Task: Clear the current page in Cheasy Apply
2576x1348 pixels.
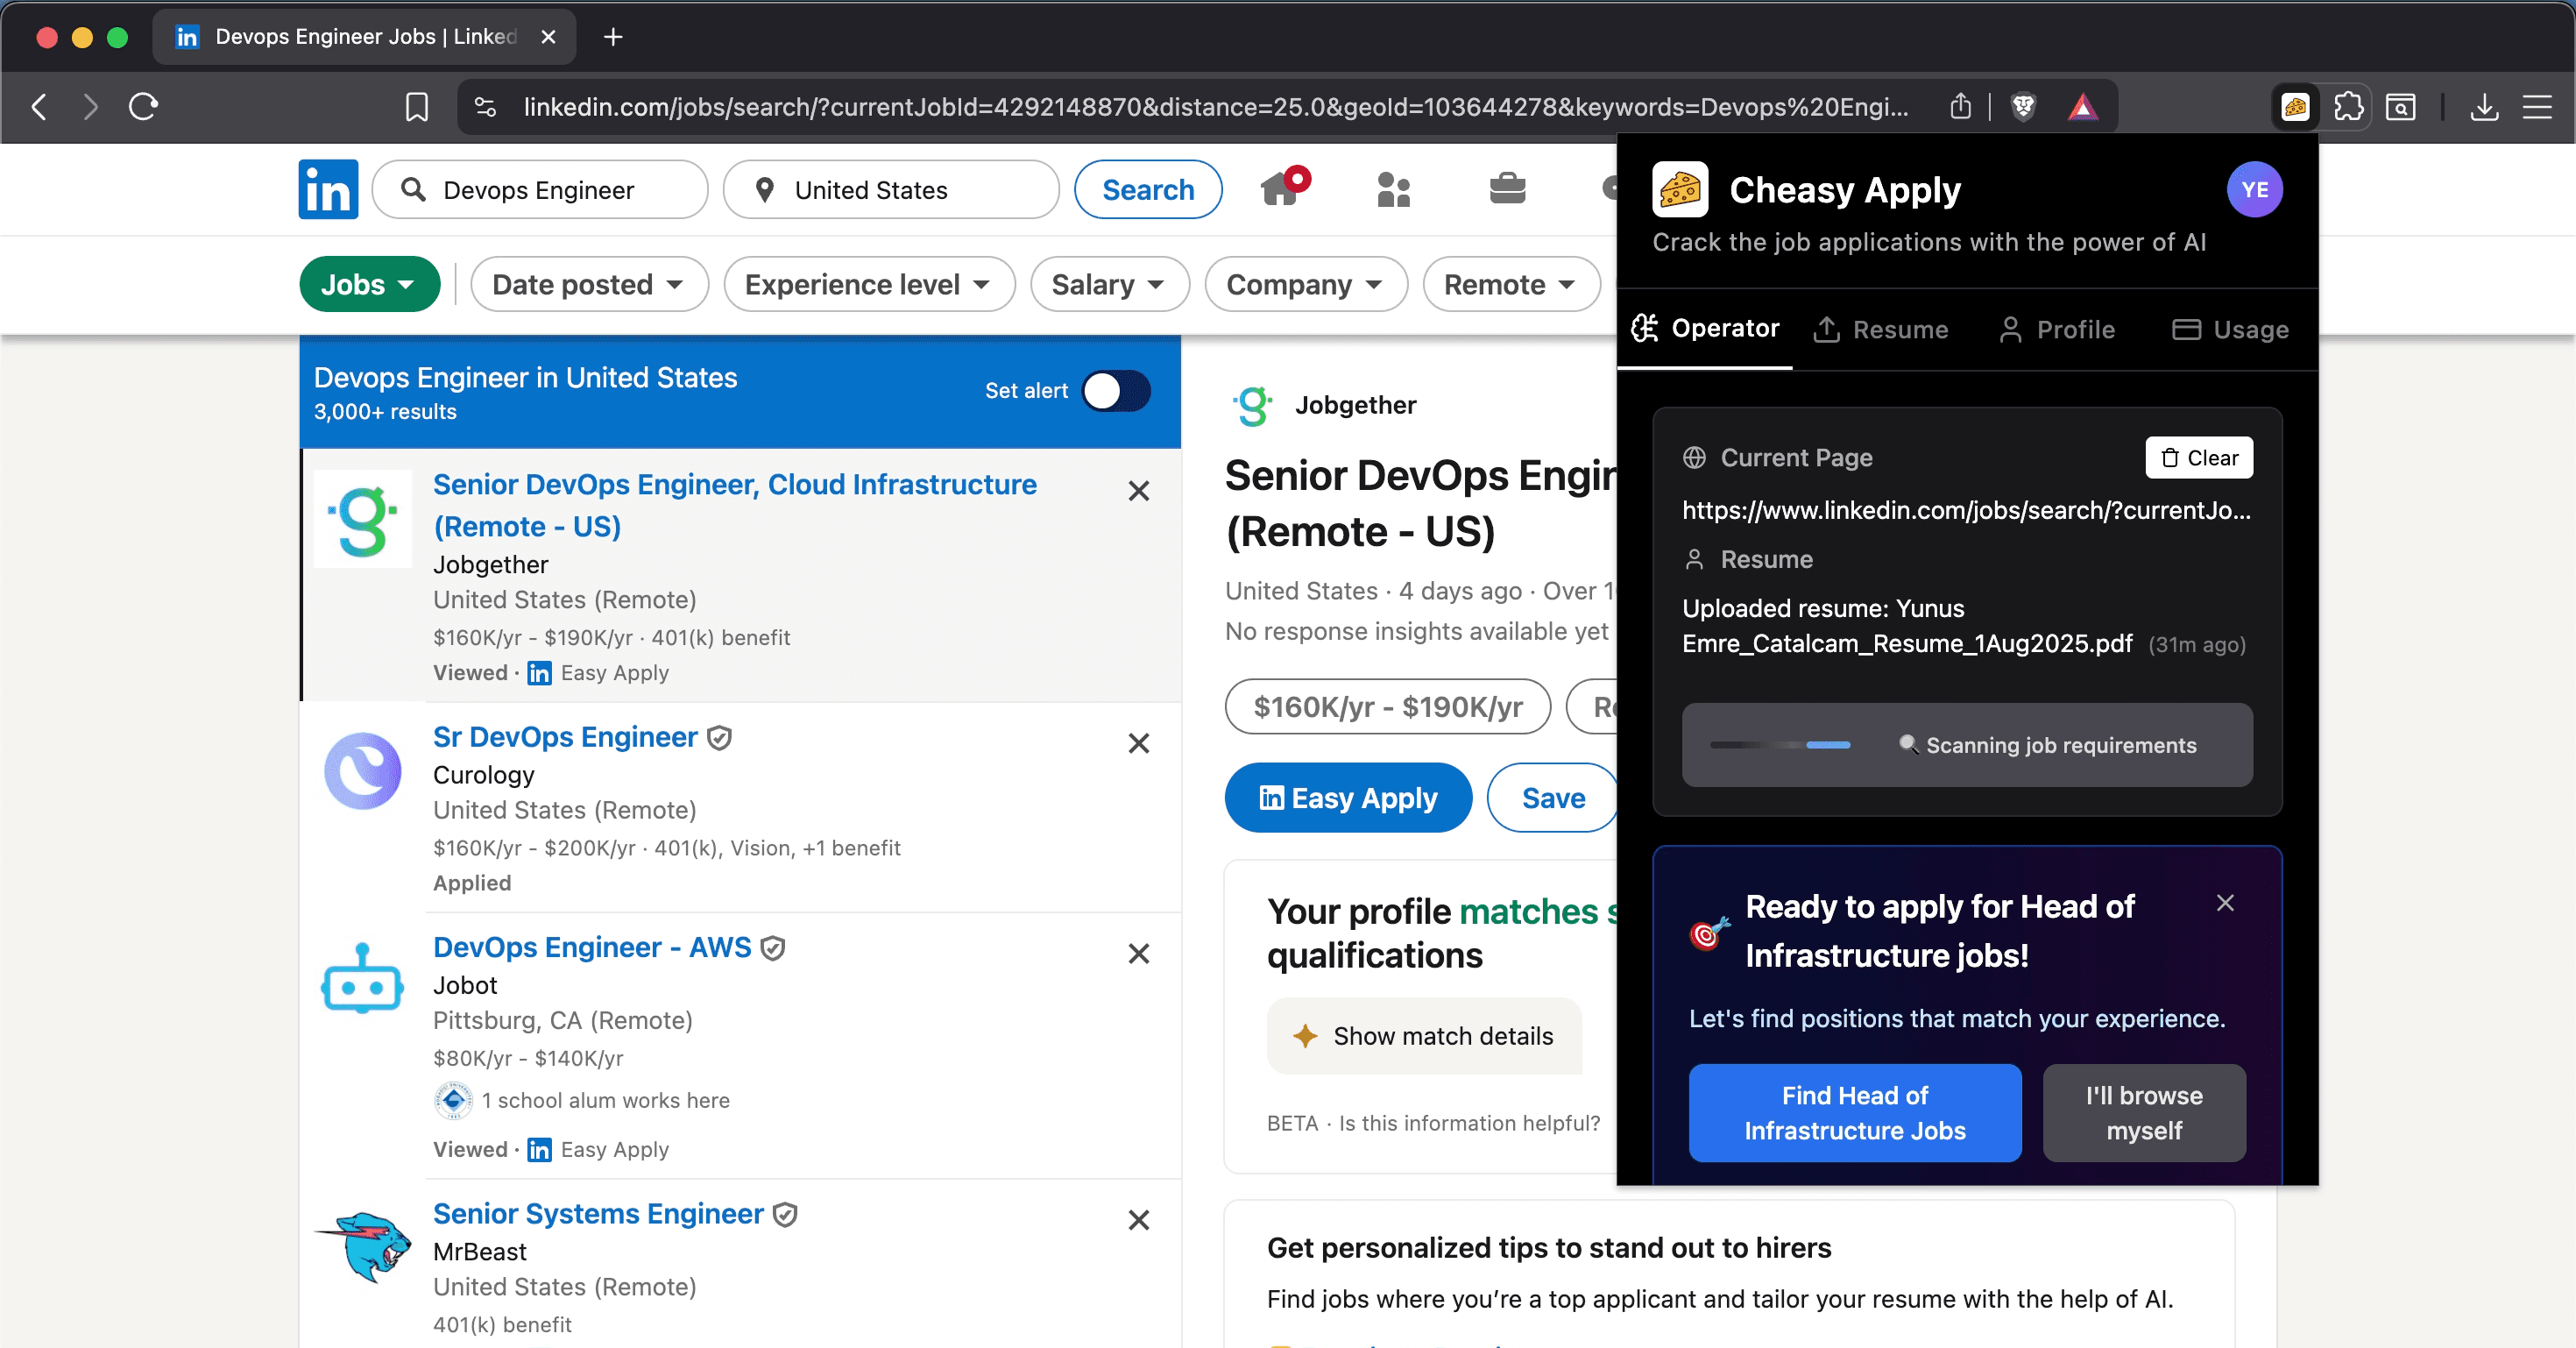Action: (2199, 457)
